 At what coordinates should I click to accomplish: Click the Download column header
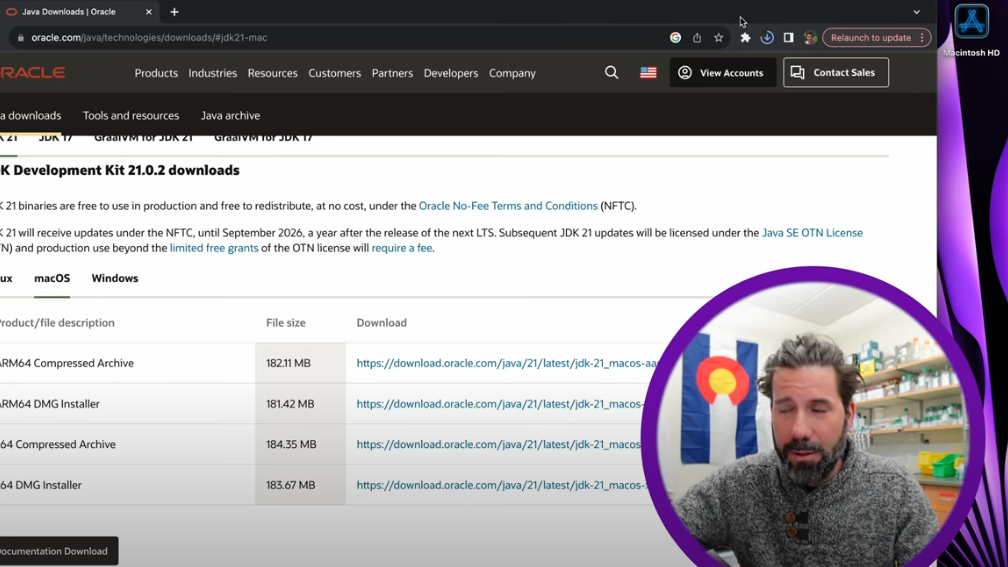pyautogui.click(x=381, y=323)
